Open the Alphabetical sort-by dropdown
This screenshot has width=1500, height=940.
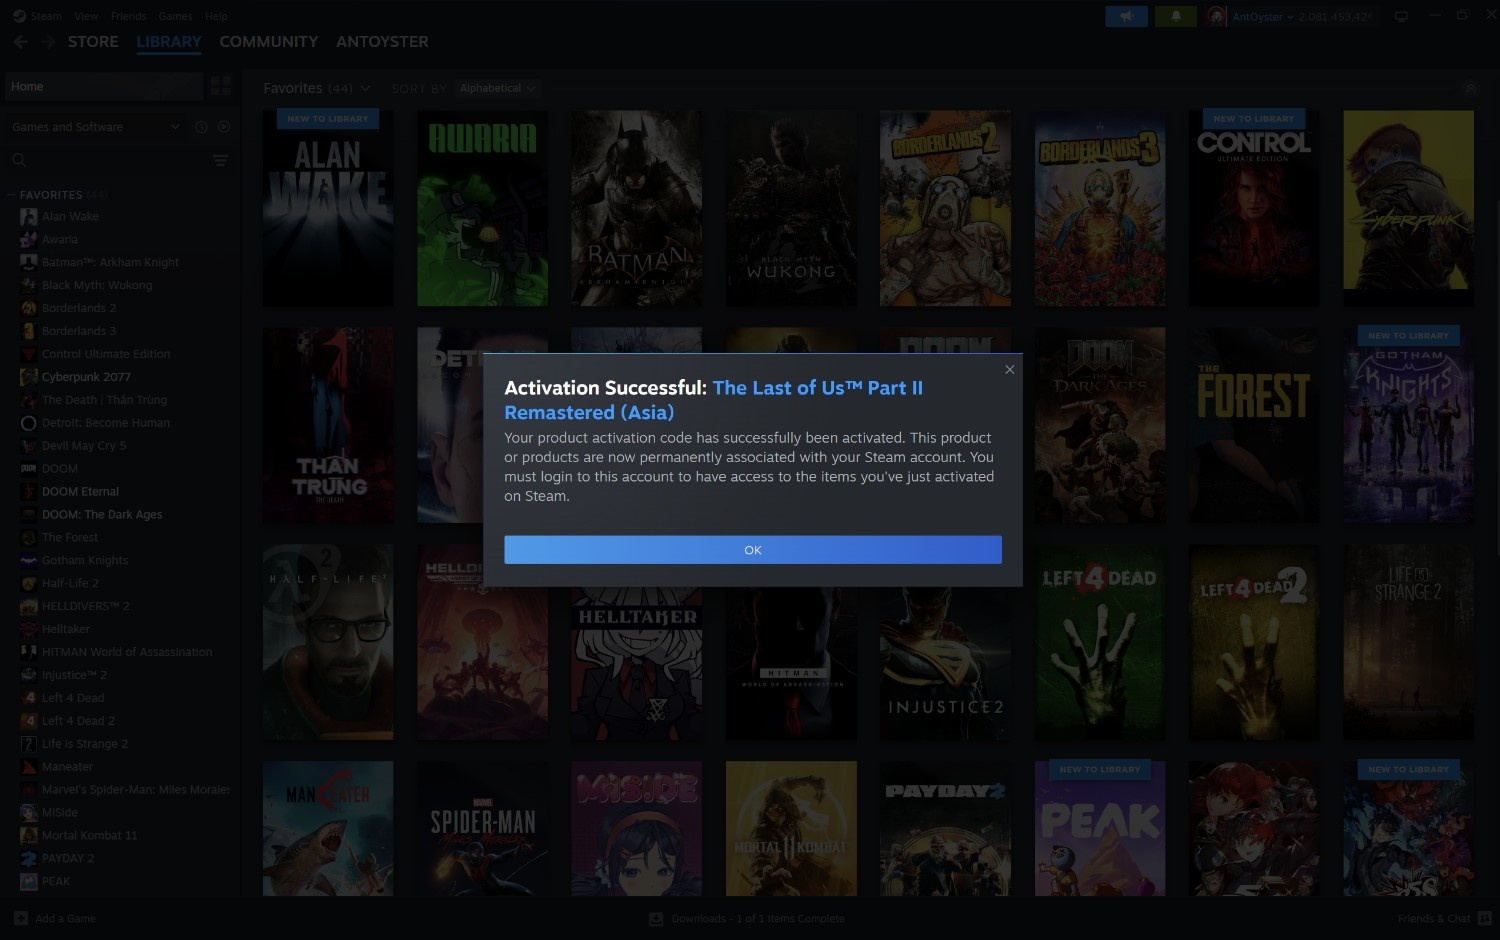(x=497, y=89)
